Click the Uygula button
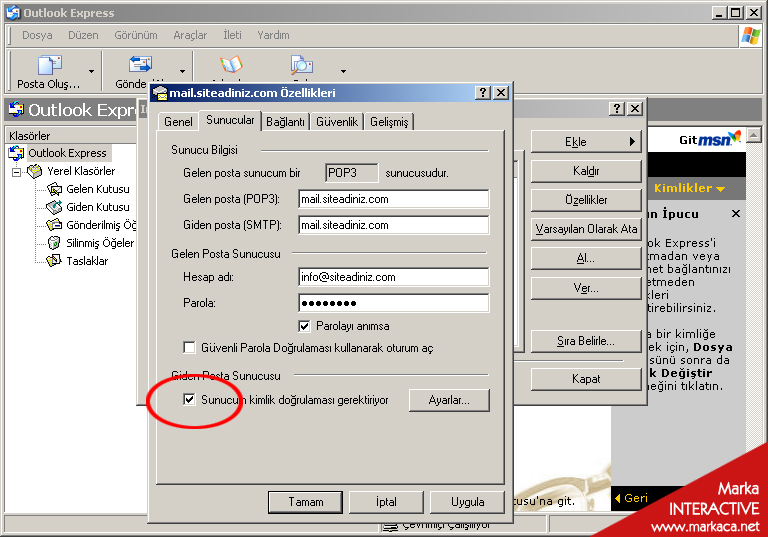This screenshot has height=537, width=768. tap(467, 502)
